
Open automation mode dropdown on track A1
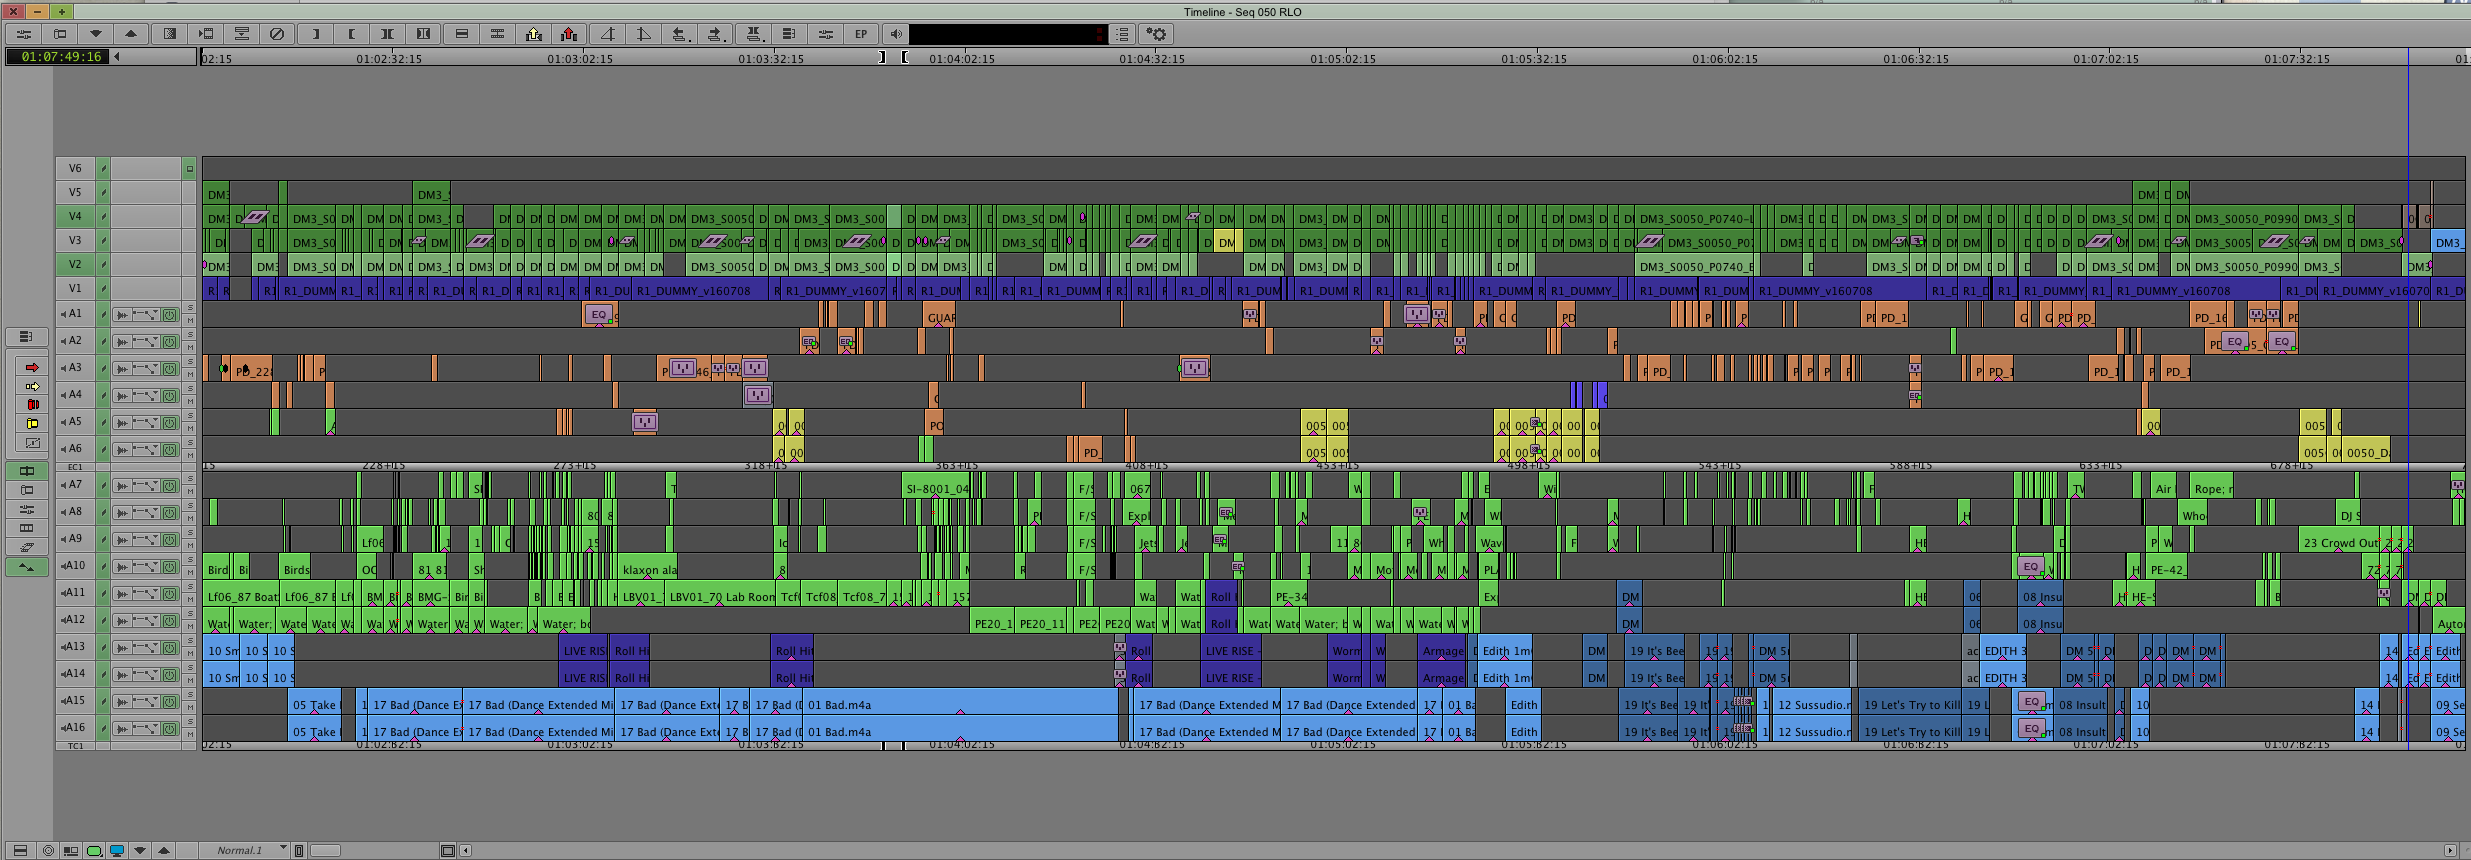pyautogui.click(x=146, y=315)
